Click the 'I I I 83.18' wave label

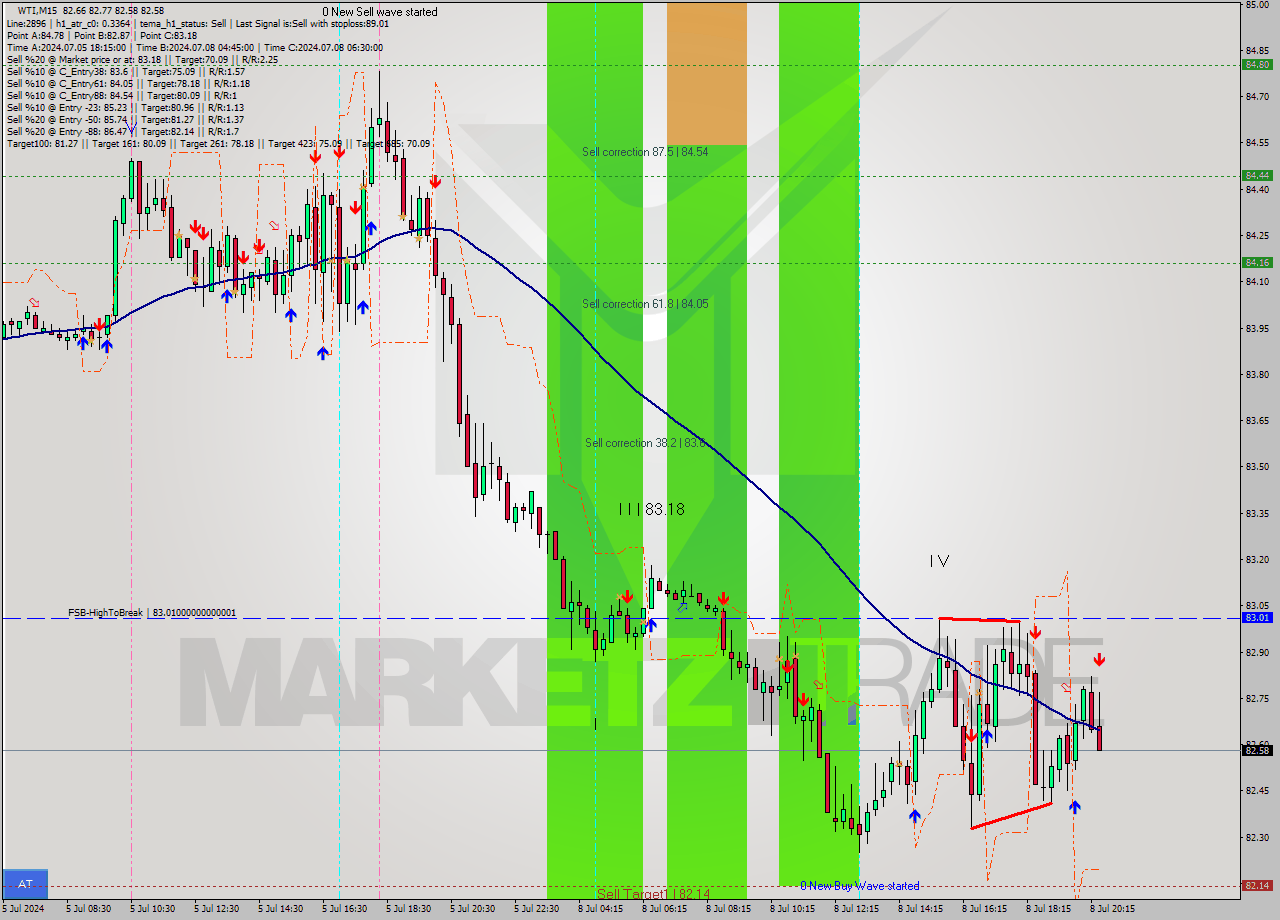pyautogui.click(x=651, y=509)
